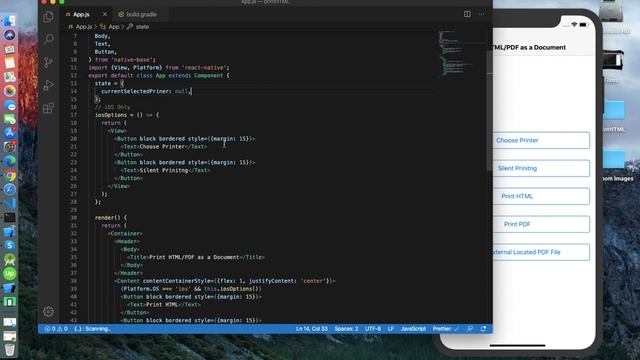Click the Split Editor icon
The image size is (640, 360).
click(467, 14)
